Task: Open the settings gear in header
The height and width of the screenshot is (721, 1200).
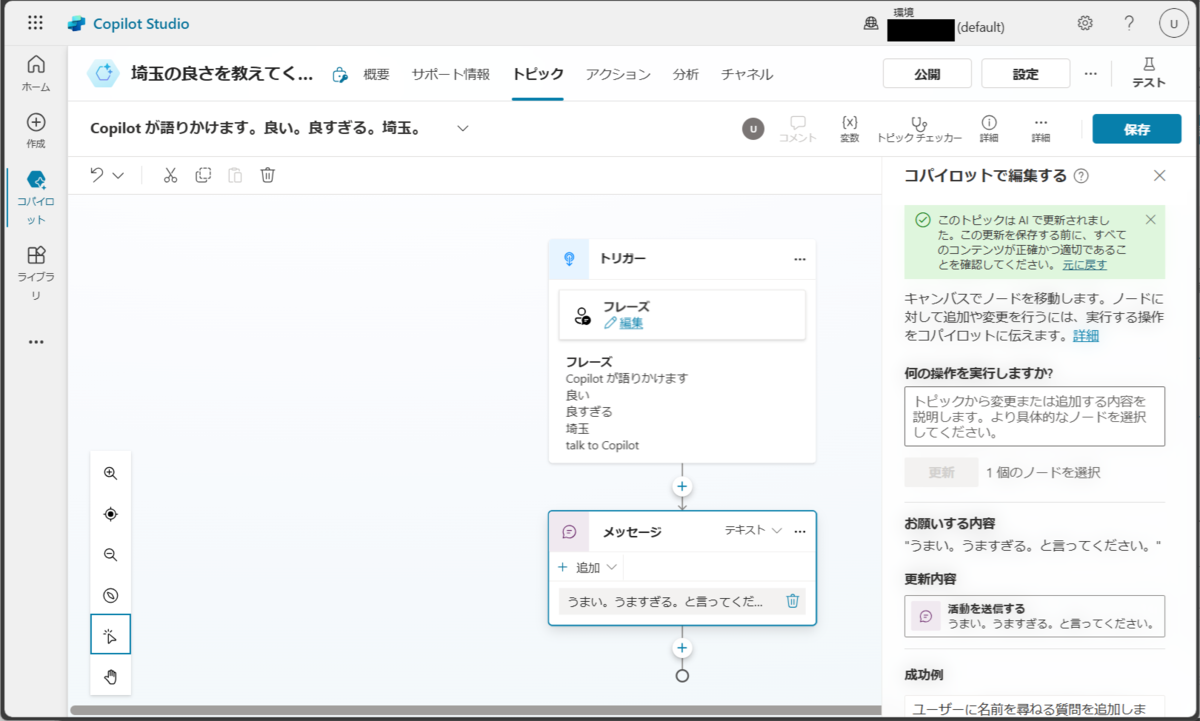Action: (1085, 23)
